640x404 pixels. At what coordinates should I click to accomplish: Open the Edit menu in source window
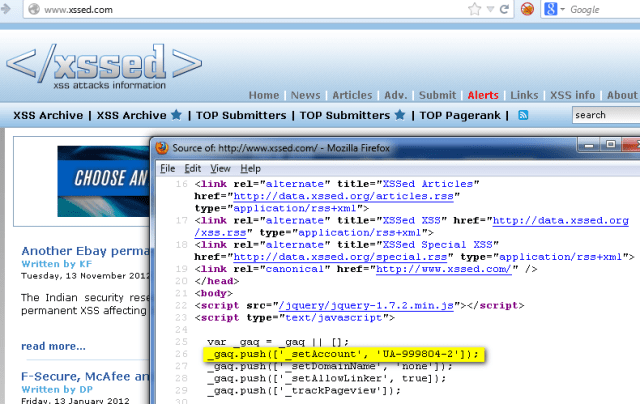point(193,169)
